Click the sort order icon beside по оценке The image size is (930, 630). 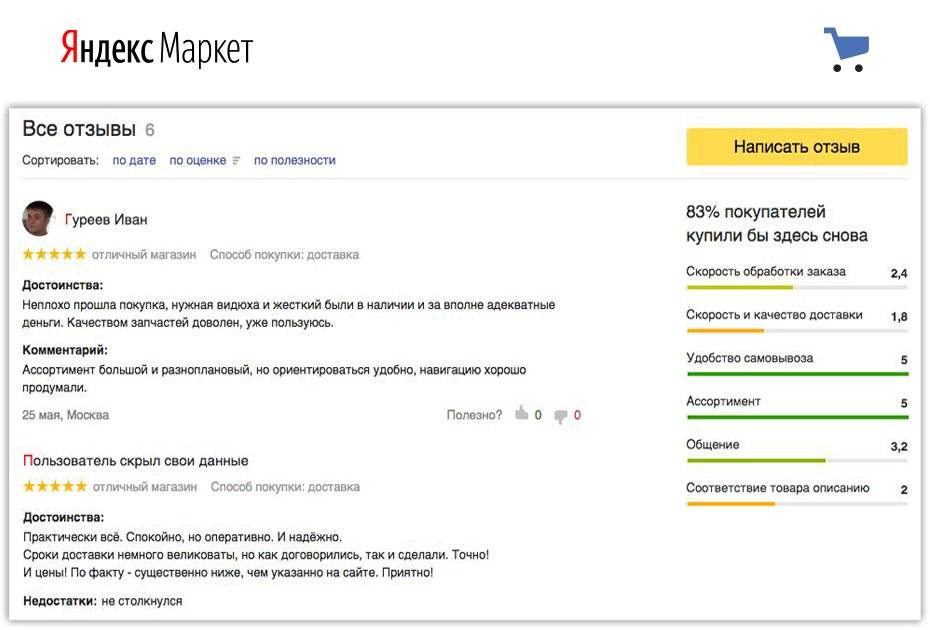pyautogui.click(x=236, y=160)
